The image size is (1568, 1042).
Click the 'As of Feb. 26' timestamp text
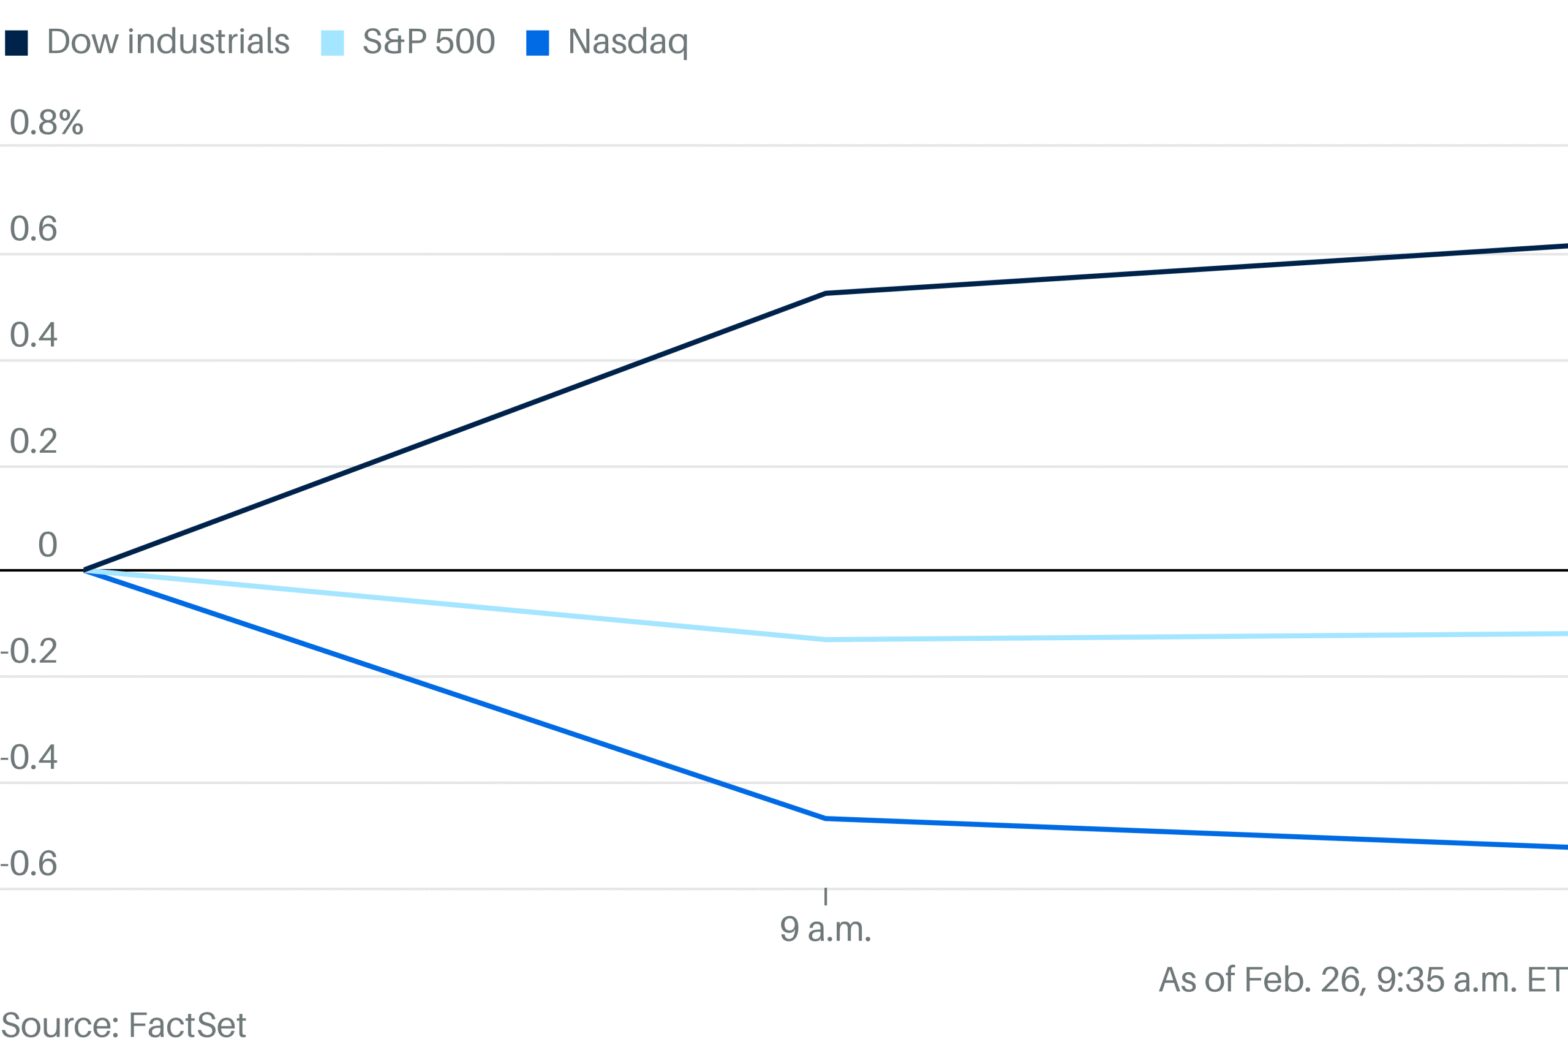coord(1362,979)
